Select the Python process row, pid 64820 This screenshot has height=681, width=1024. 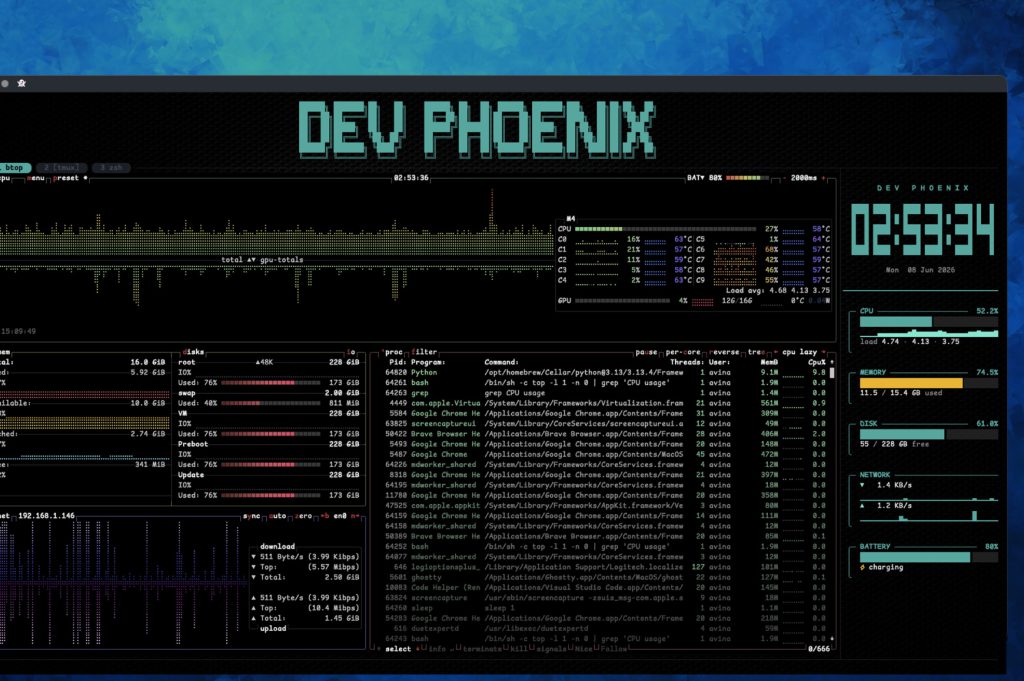605,372
